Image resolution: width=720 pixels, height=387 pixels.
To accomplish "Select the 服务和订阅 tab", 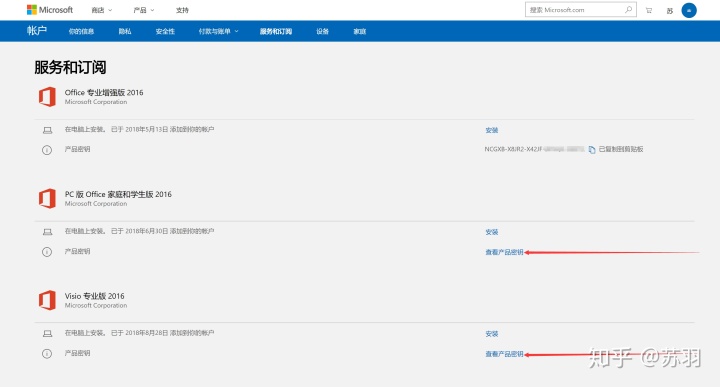I will click(x=276, y=31).
